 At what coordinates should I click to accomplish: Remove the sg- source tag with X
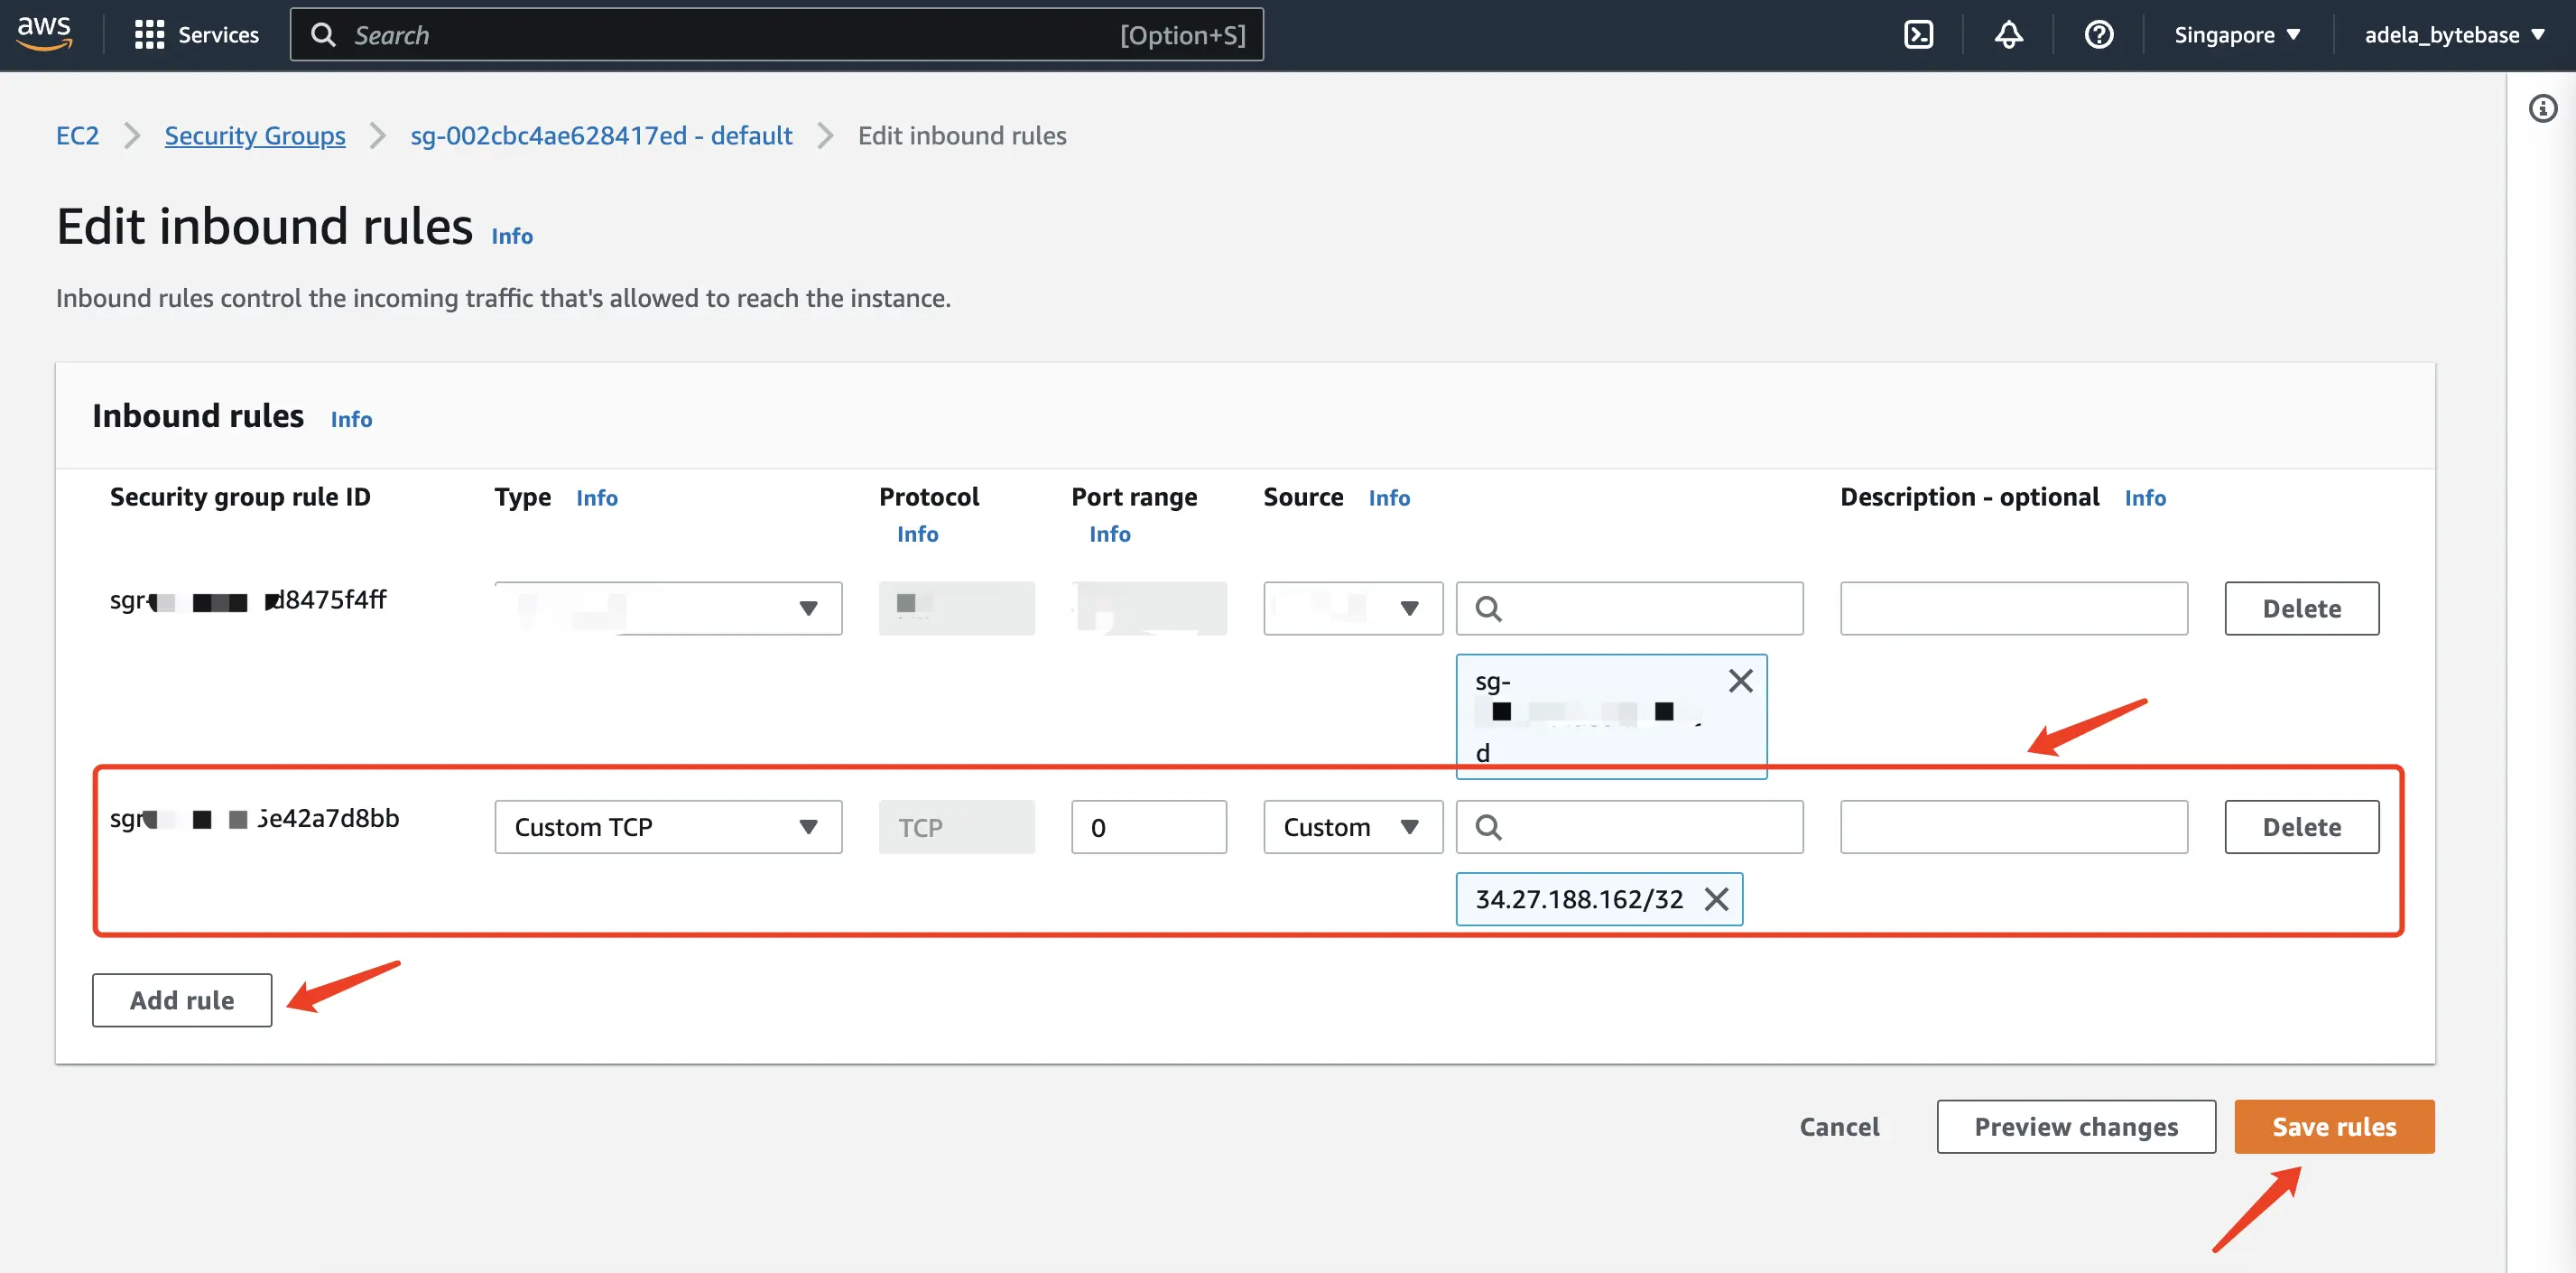pos(1740,681)
